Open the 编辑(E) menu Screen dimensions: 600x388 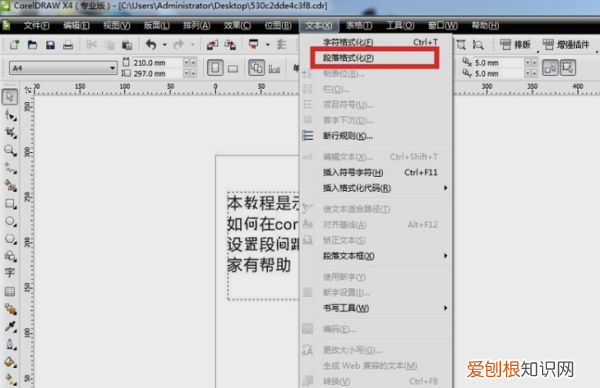click(x=77, y=26)
